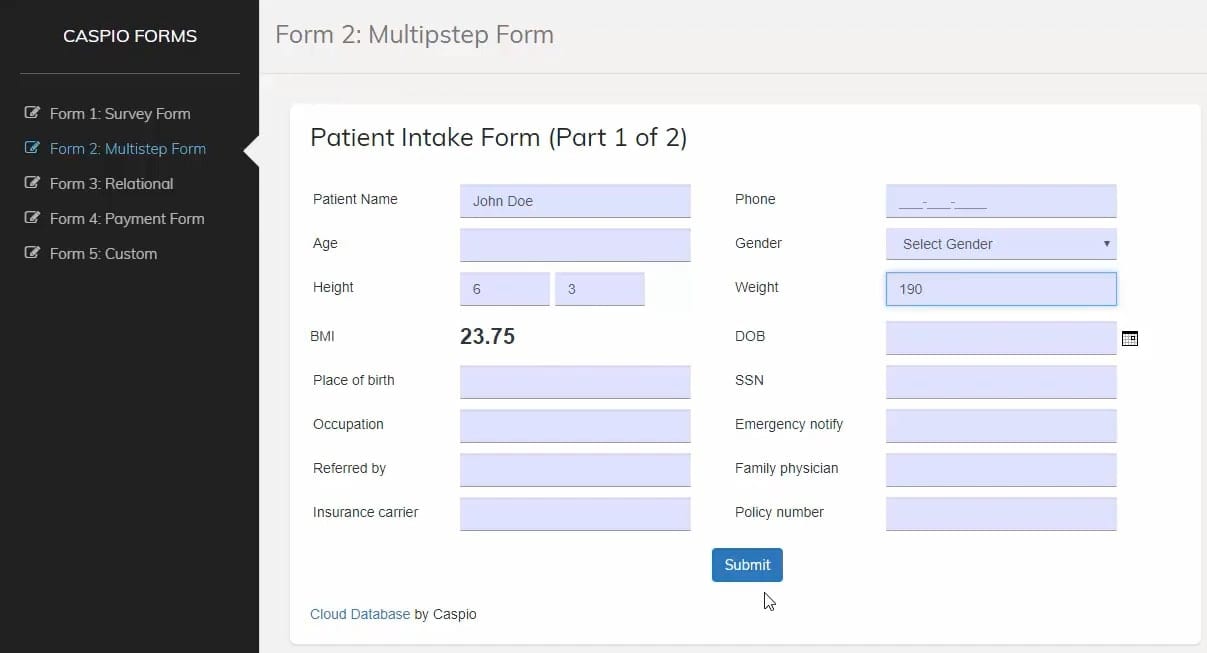Click the edit icon beside Form 2
The height and width of the screenshot is (653, 1207).
point(32,148)
